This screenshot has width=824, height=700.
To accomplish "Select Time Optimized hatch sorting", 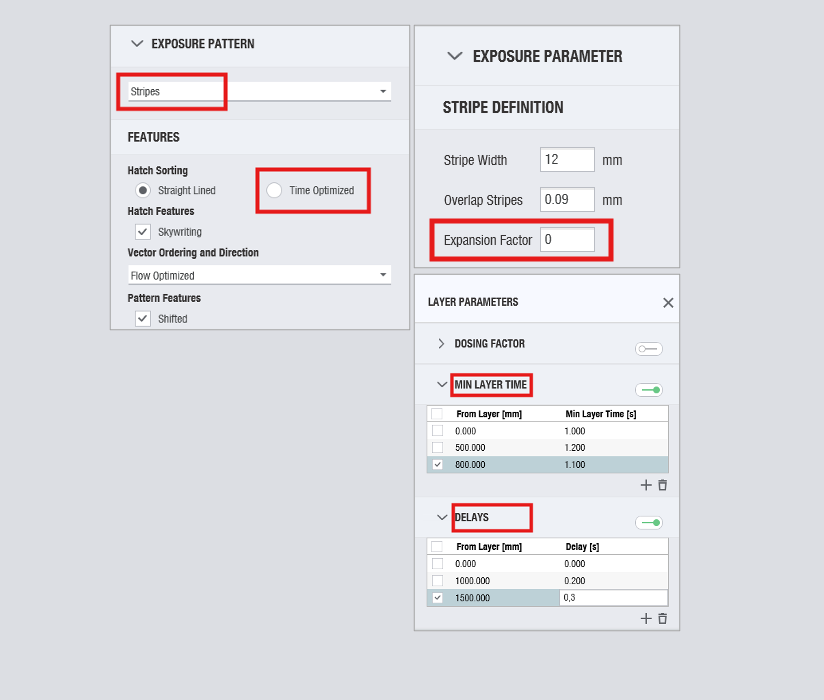I will (274, 190).
